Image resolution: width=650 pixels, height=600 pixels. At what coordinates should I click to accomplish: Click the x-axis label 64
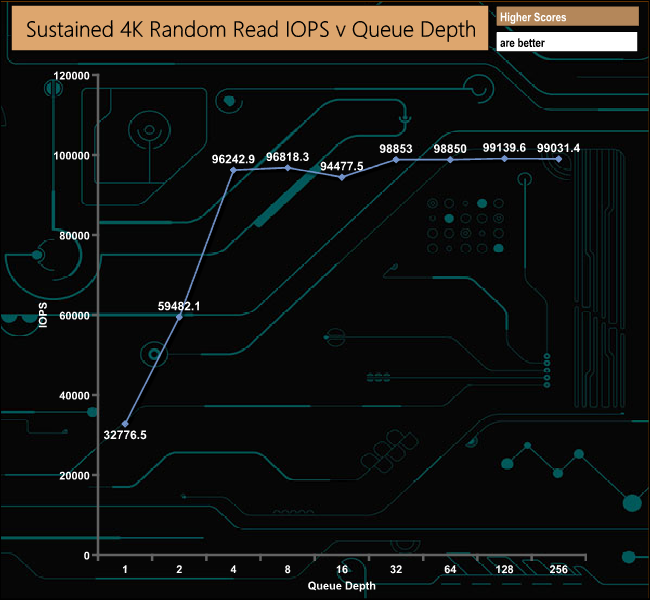pyautogui.click(x=450, y=570)
